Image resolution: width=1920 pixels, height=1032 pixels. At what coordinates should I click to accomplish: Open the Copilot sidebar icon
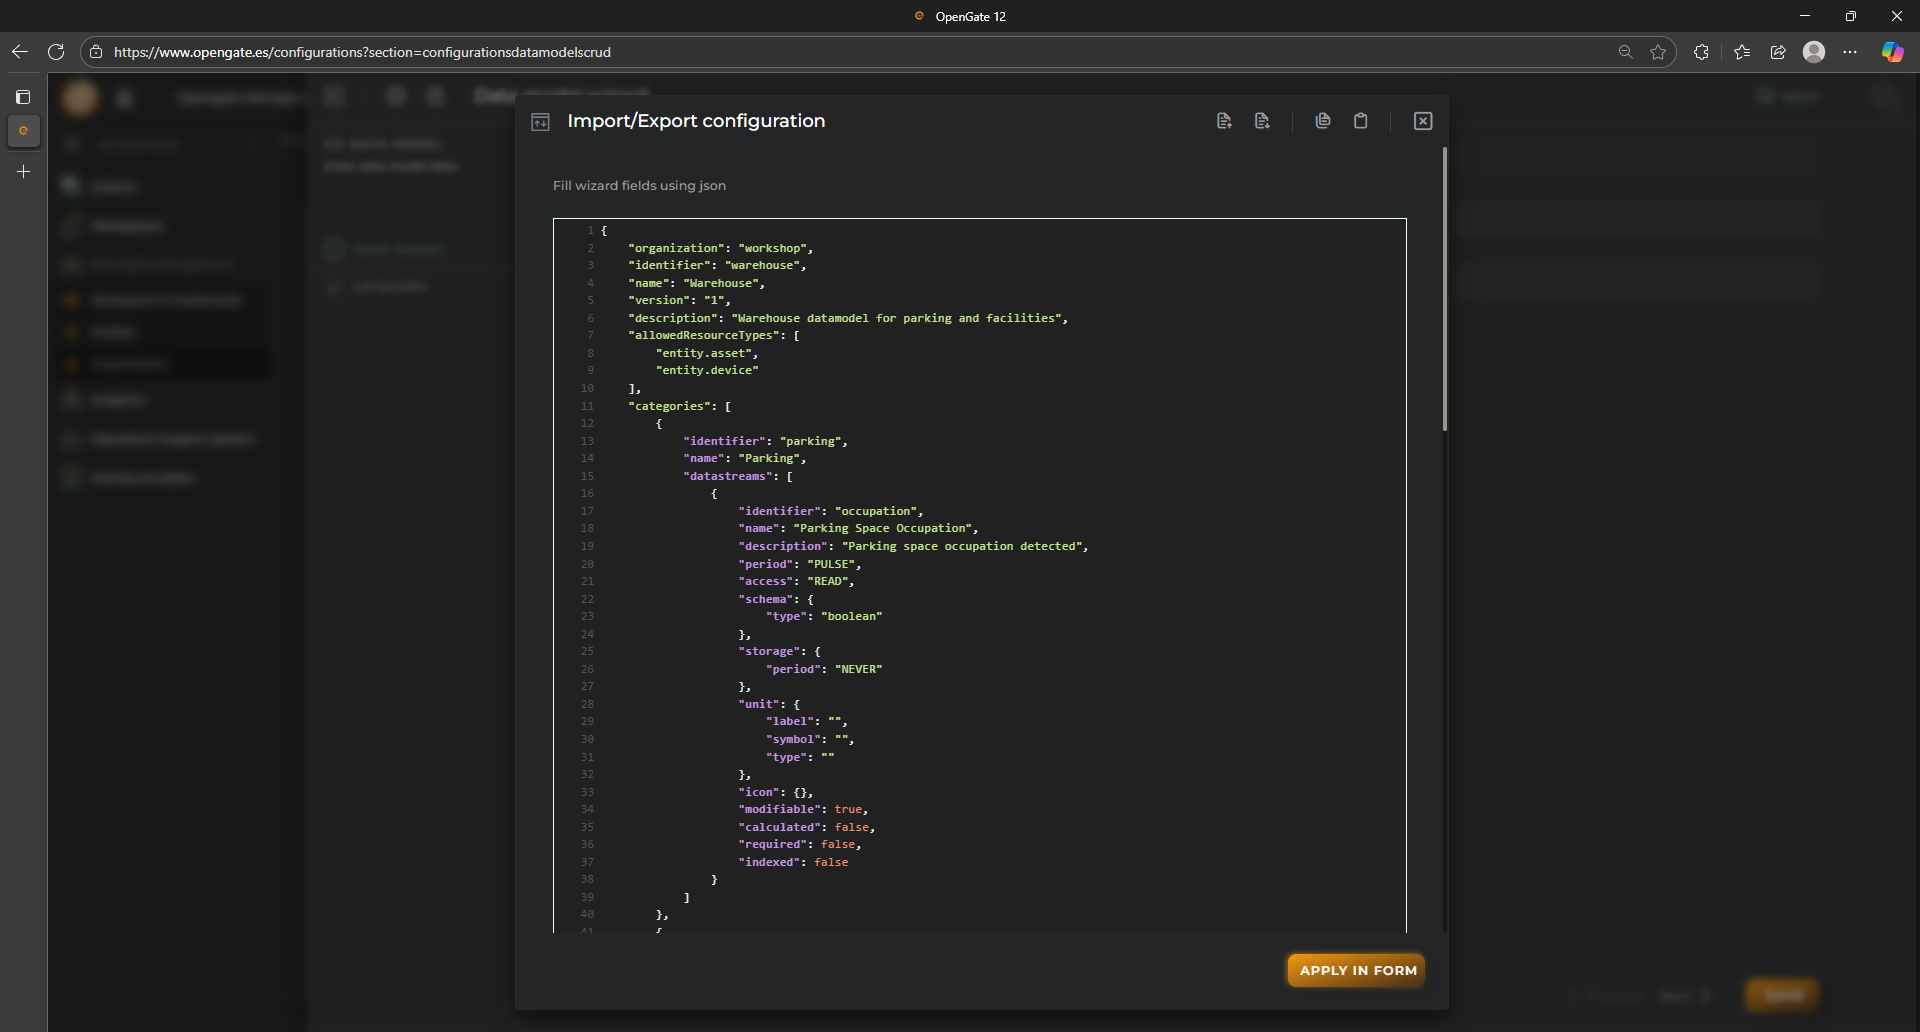tap(1892, 52)
